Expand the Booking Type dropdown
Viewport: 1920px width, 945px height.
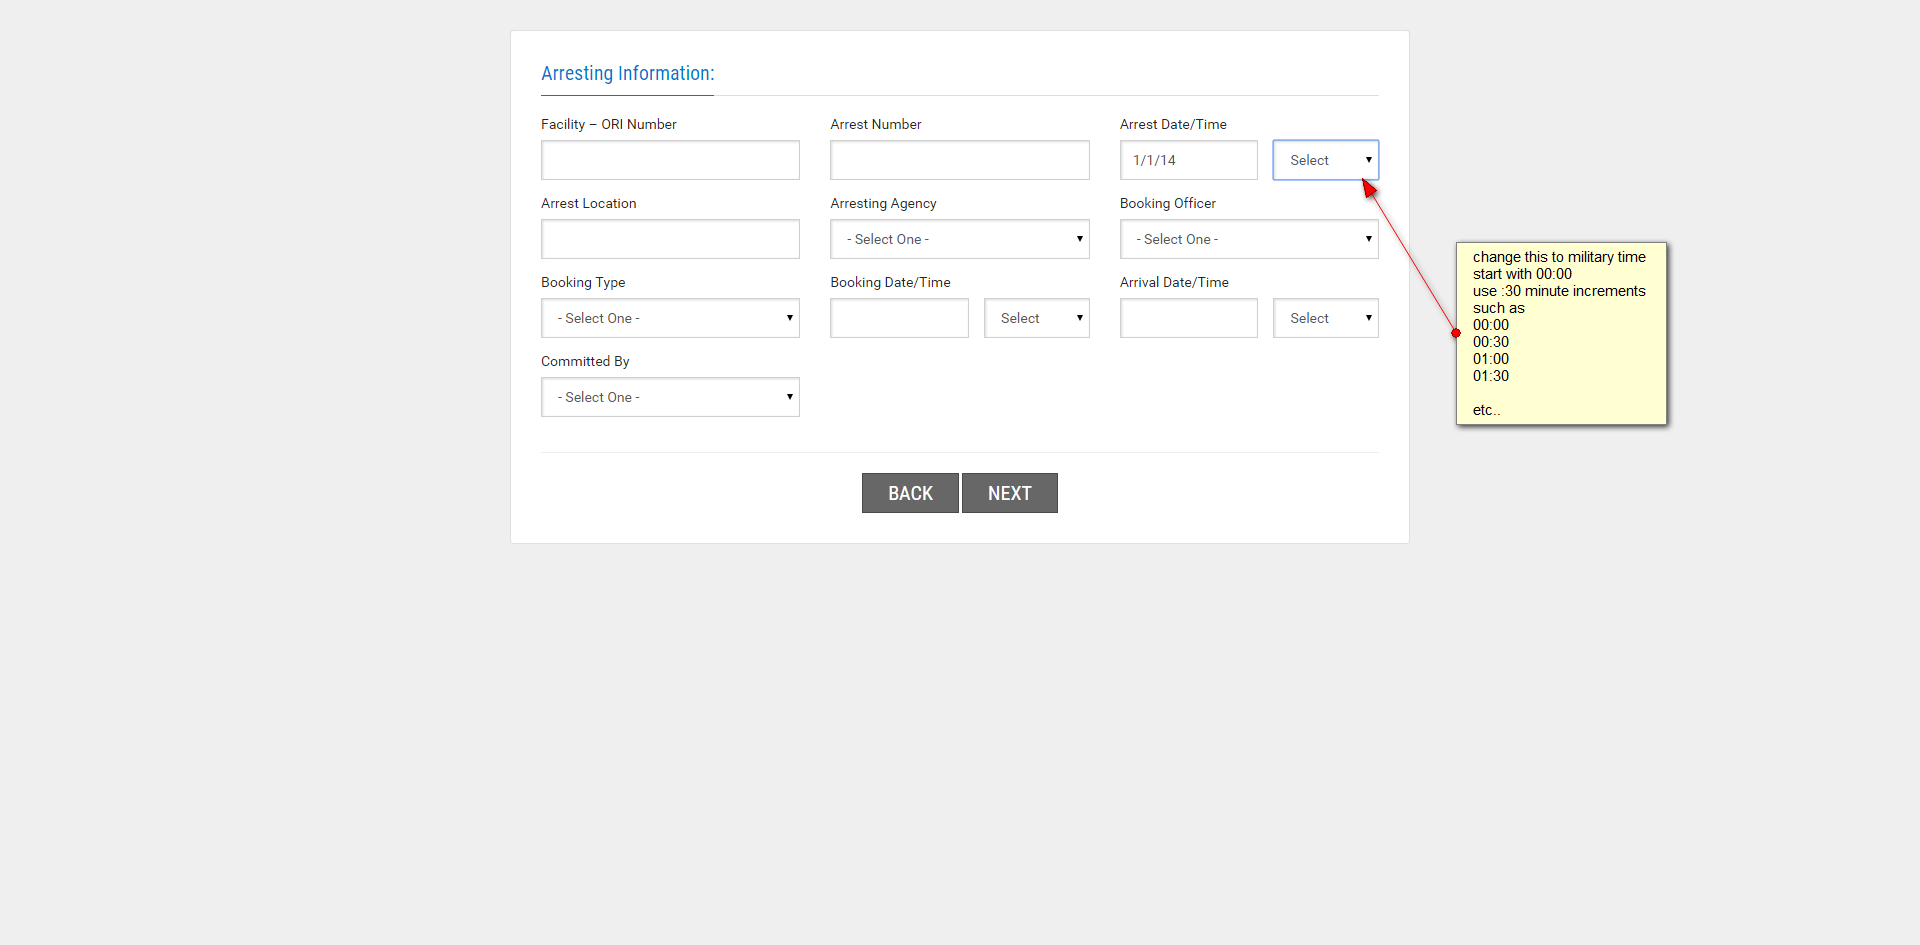tap(670, 318)
